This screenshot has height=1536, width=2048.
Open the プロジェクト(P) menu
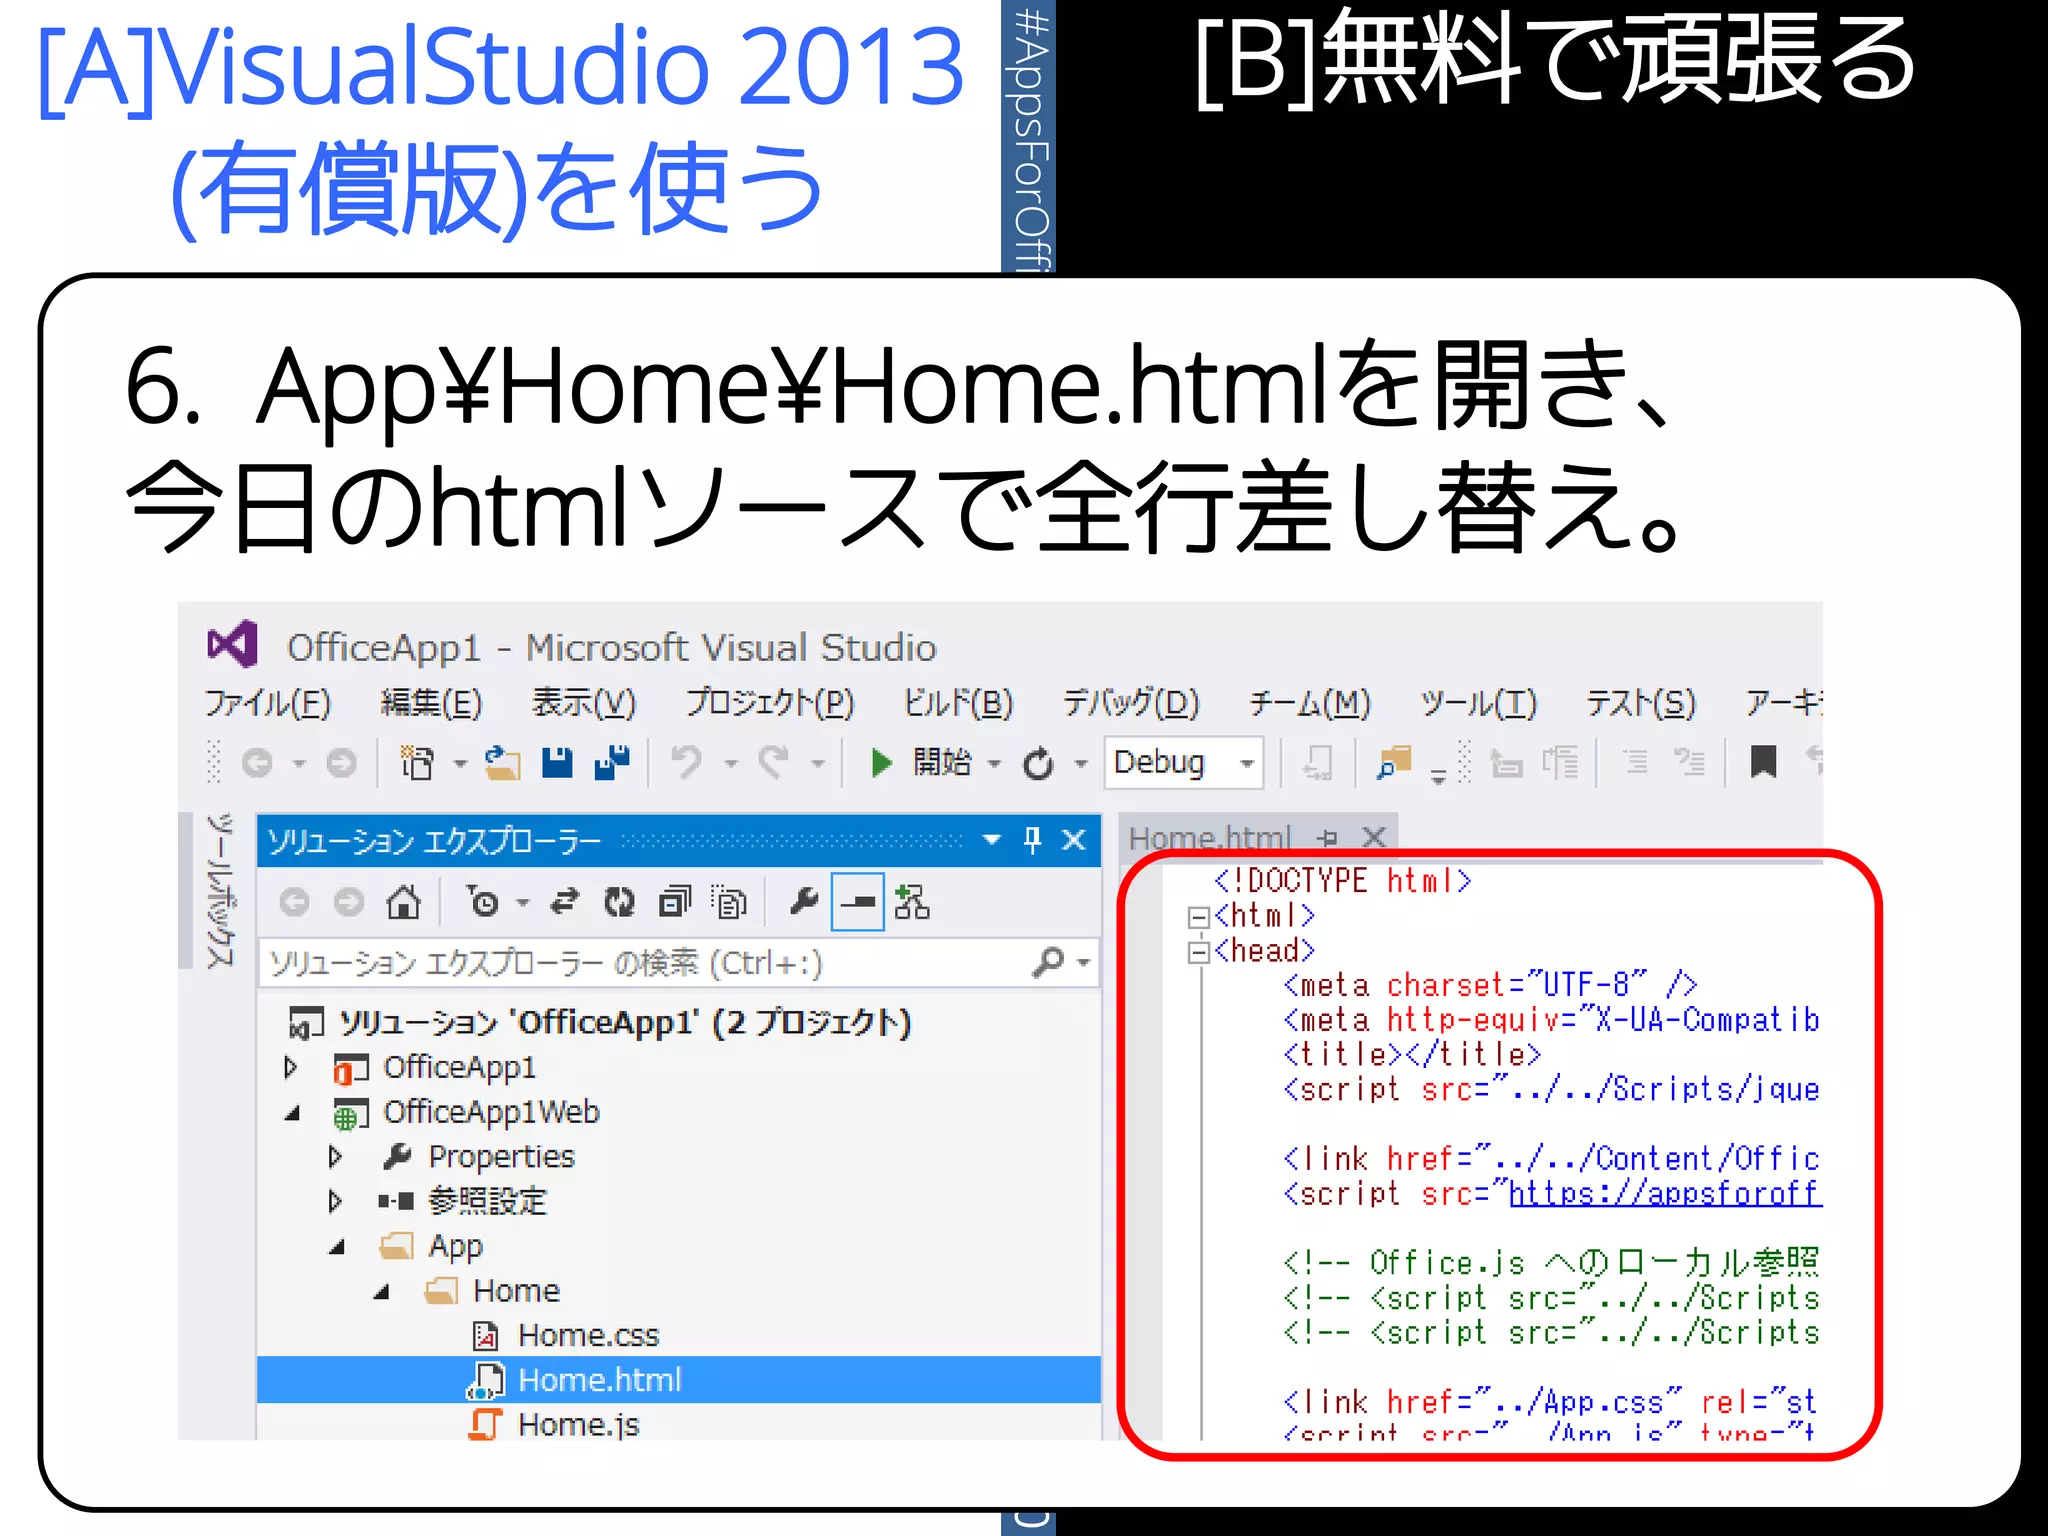point(770,703)
